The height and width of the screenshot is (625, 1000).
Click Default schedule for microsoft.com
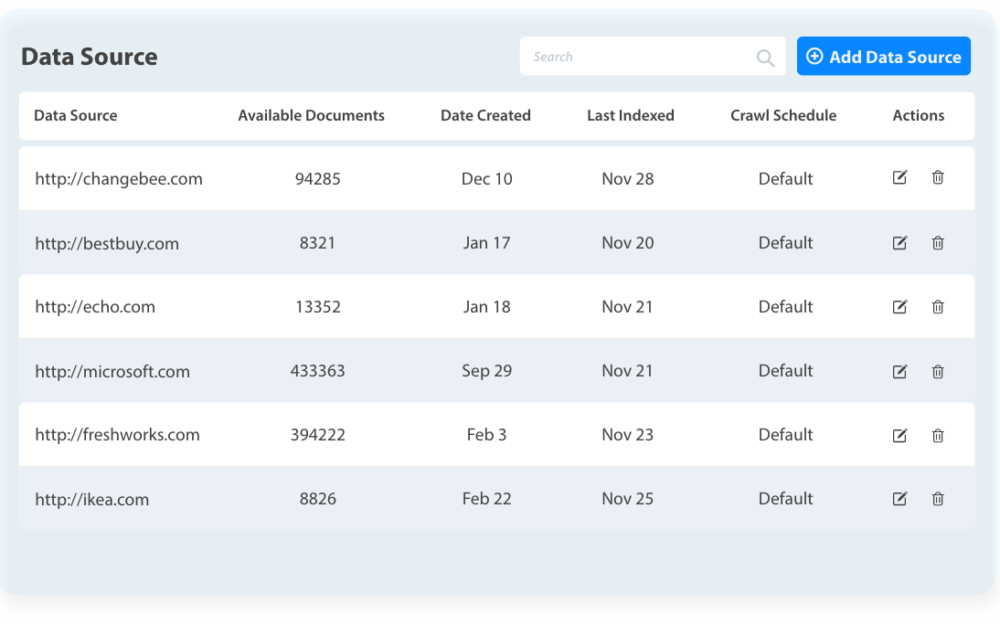[785, 371]
